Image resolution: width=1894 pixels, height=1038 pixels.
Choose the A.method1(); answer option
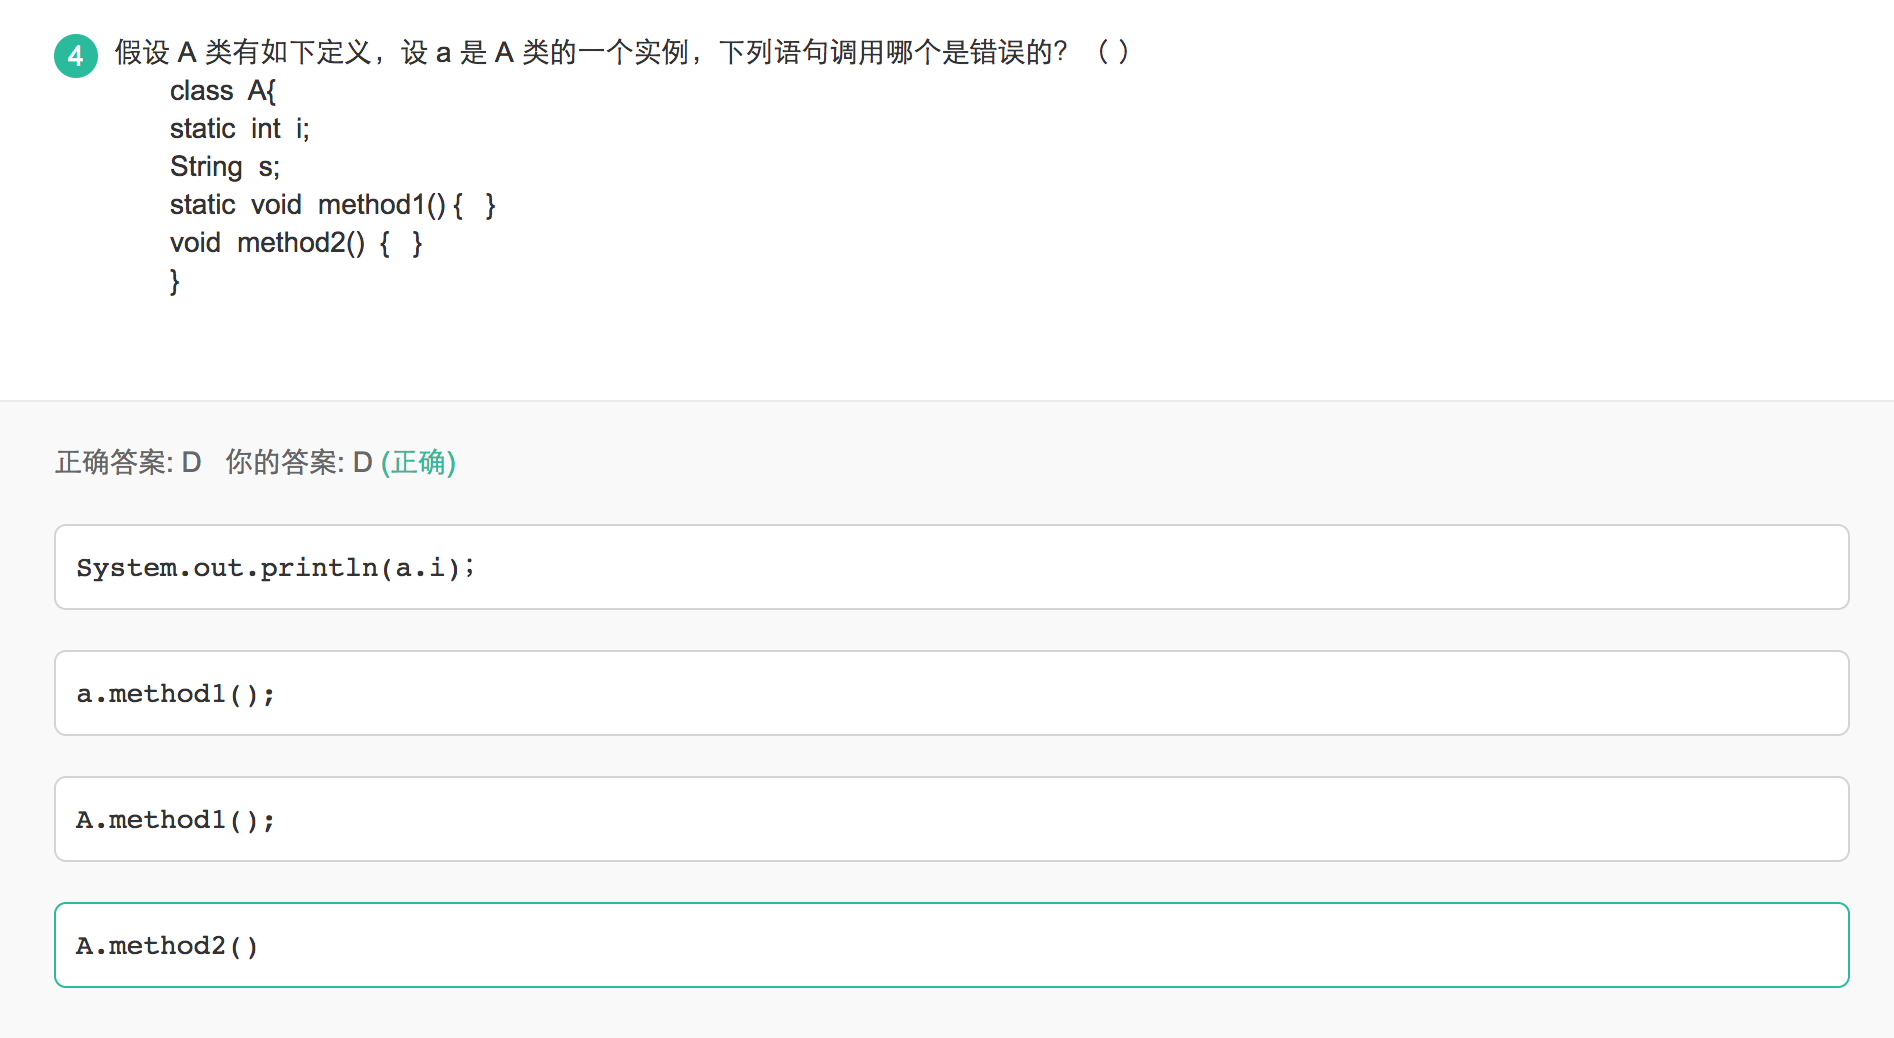pos(951,819)
